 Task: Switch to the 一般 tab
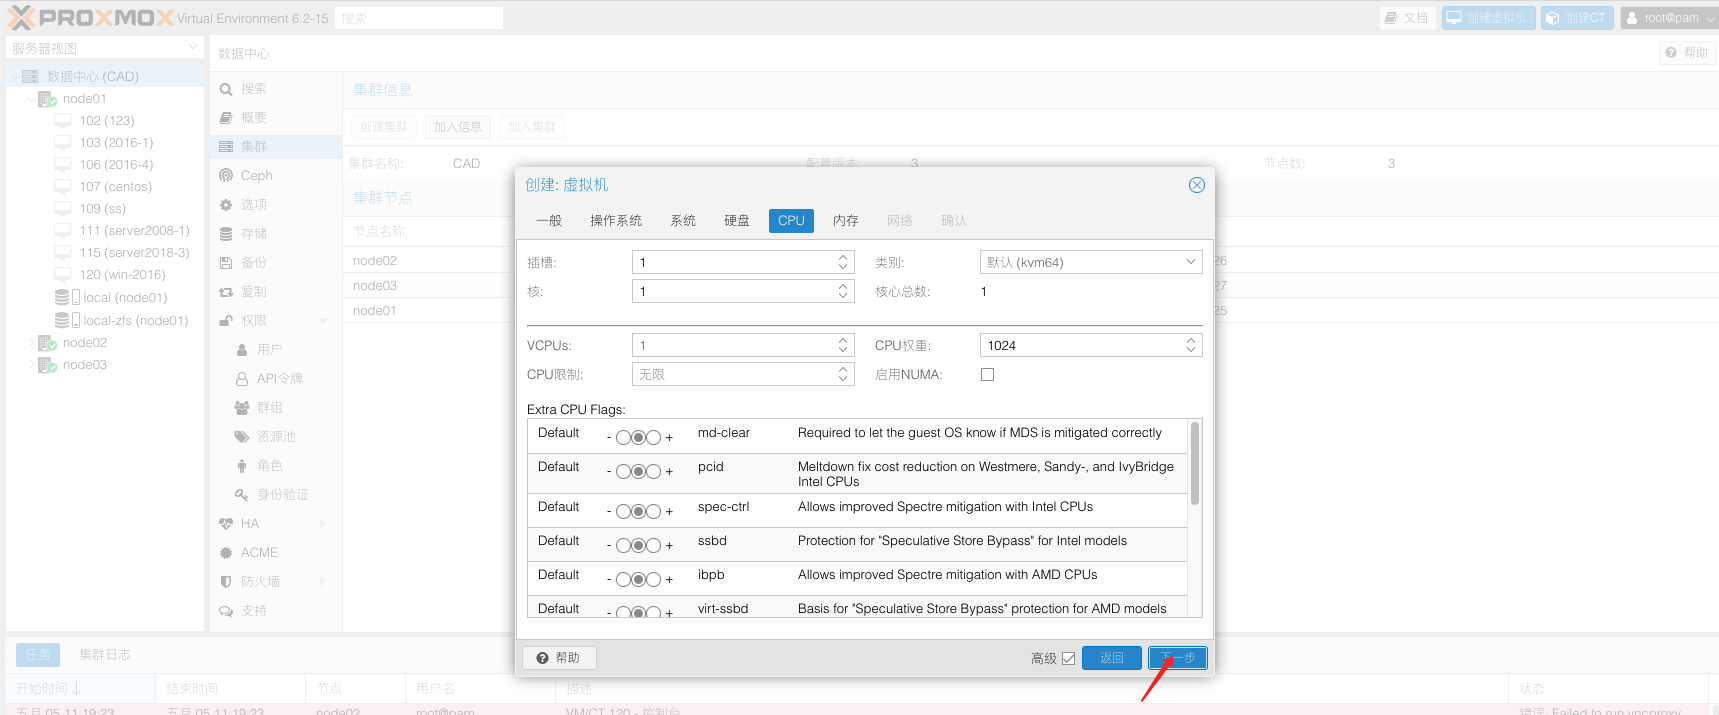point(549,221)
